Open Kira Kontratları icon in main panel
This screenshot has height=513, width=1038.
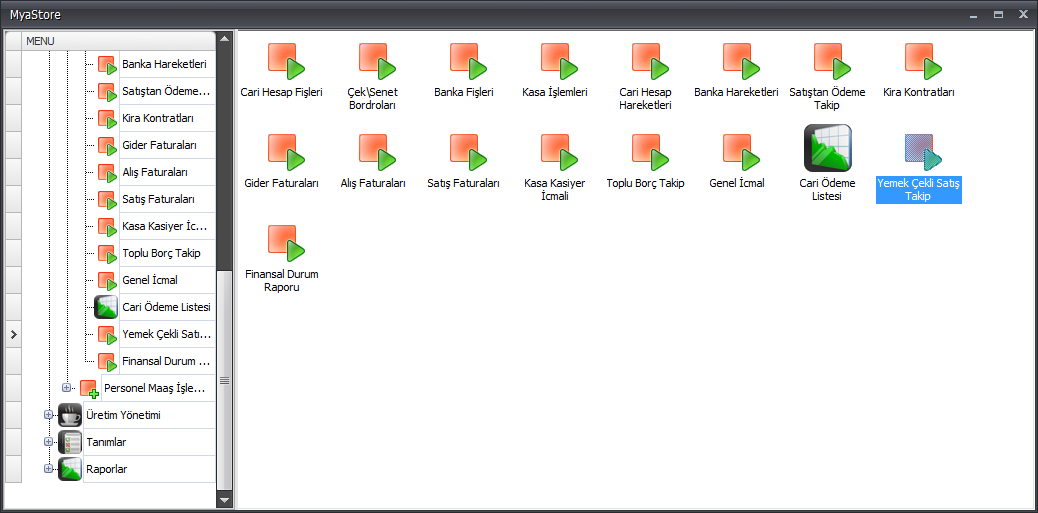tap(923, 61)
